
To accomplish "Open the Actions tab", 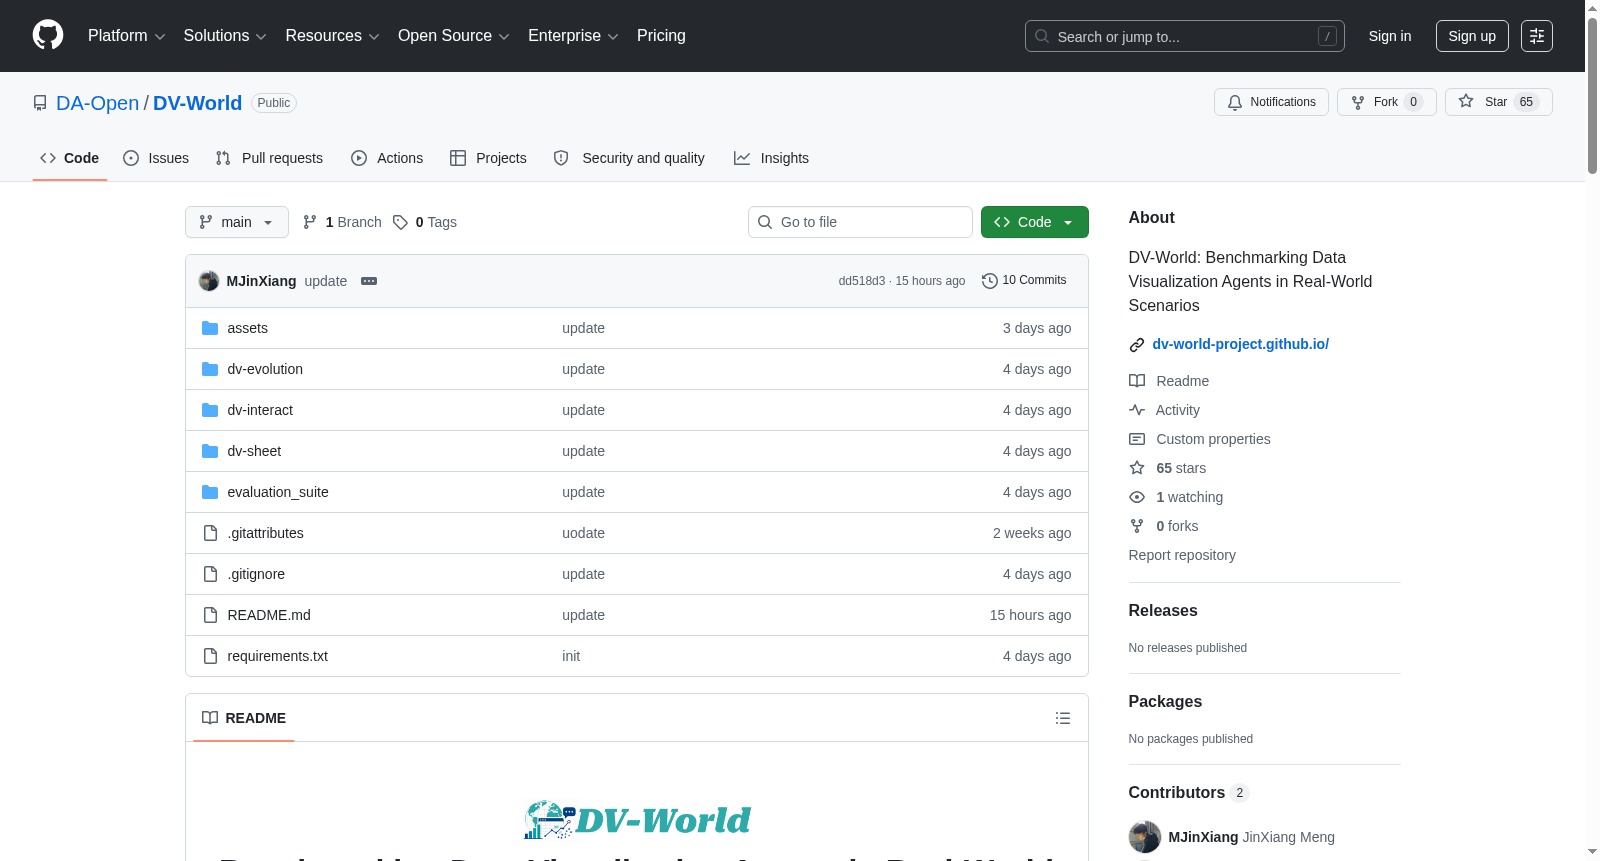I will tap(387, 158).
